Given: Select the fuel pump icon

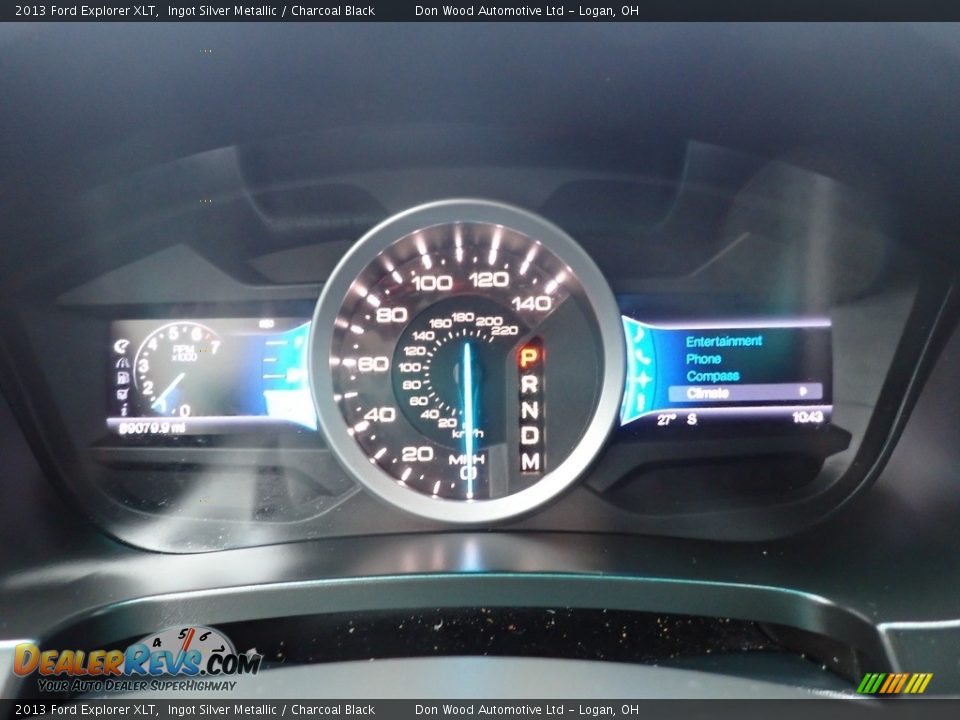Looking at the screenshot, I should tap(122, 378).
